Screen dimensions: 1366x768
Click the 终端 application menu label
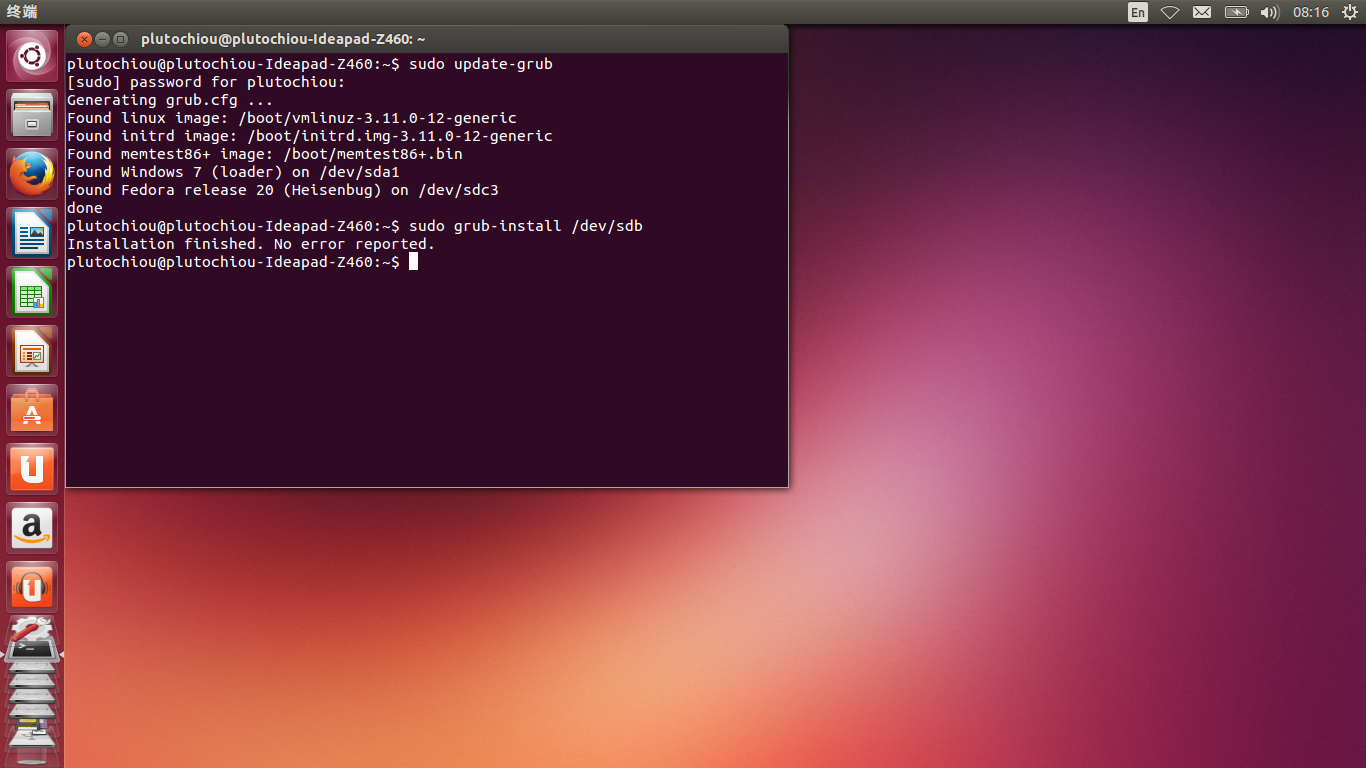(x=22, y=12)
